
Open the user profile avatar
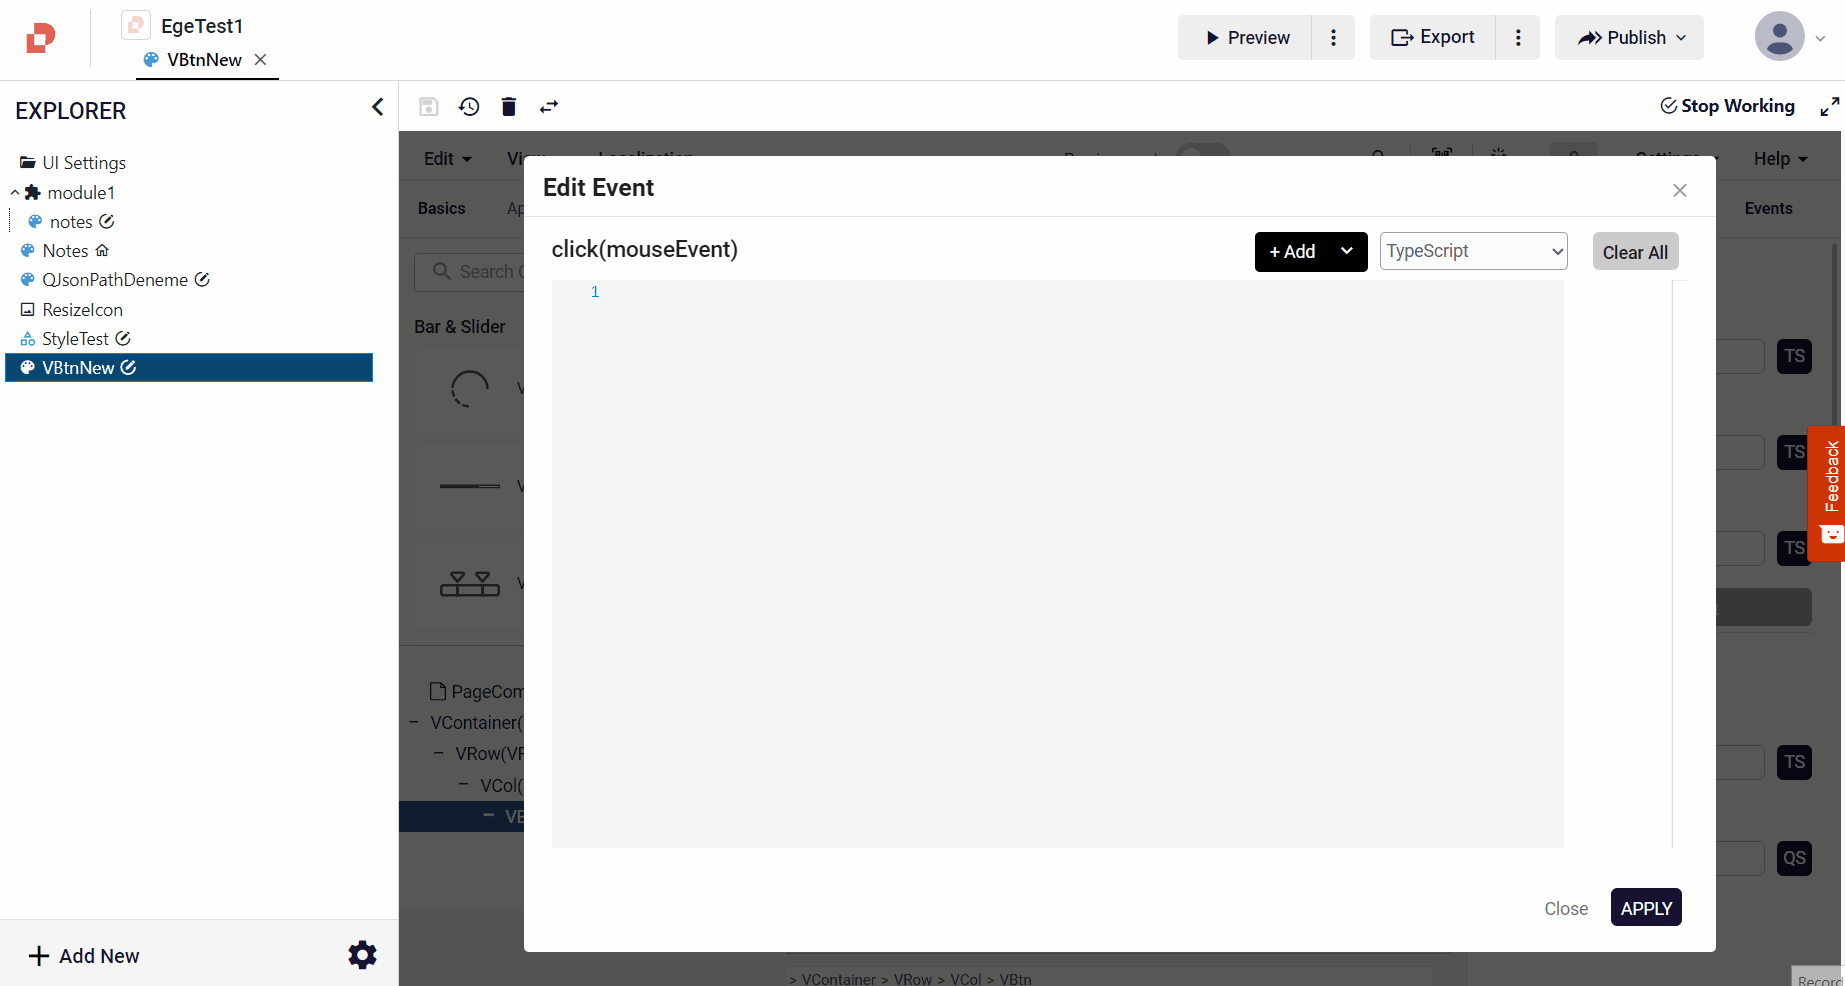click(1779, 37)
